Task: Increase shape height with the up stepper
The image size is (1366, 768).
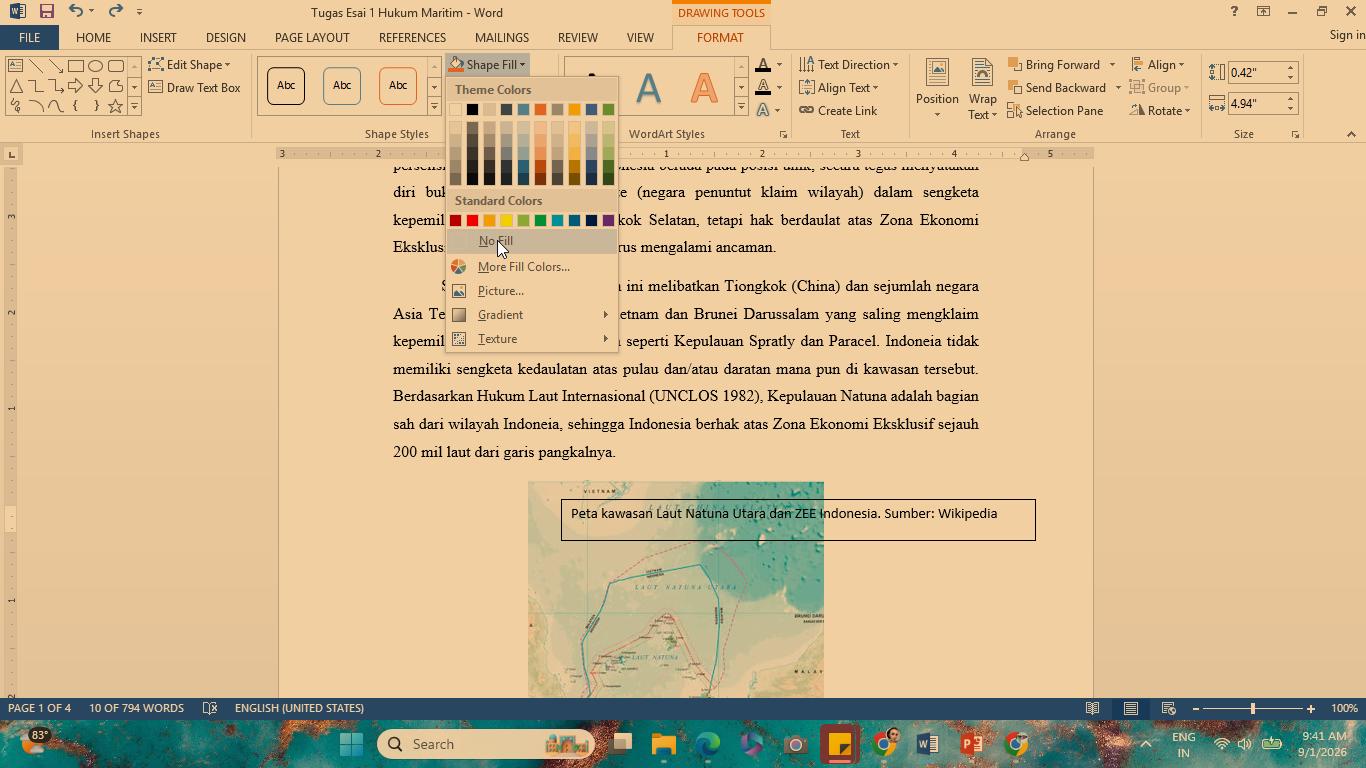Action: [1290, 68]
